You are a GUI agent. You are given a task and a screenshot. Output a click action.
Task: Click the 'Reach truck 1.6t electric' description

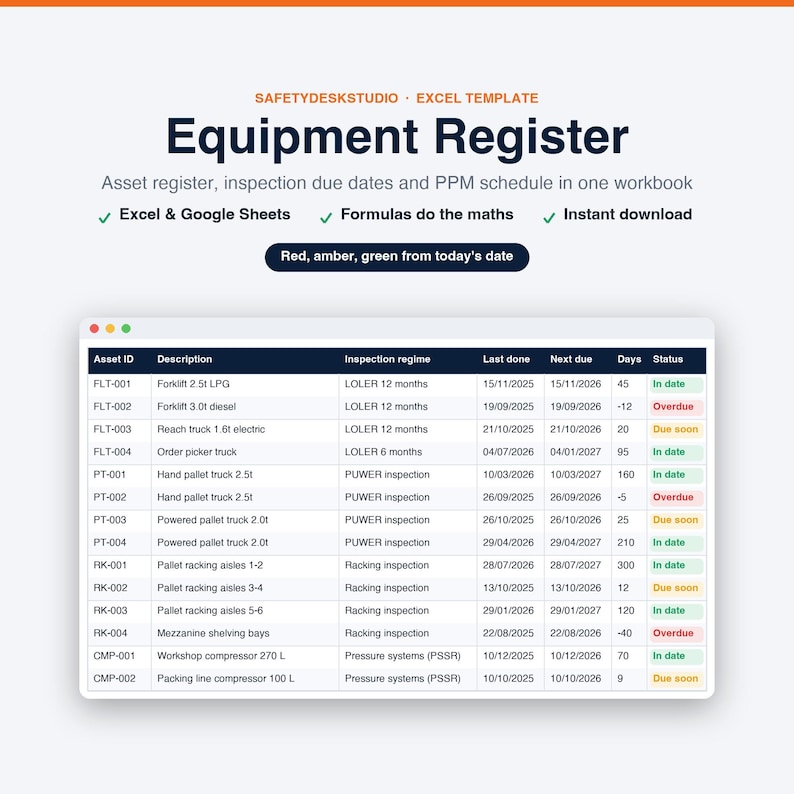(211, 429)
